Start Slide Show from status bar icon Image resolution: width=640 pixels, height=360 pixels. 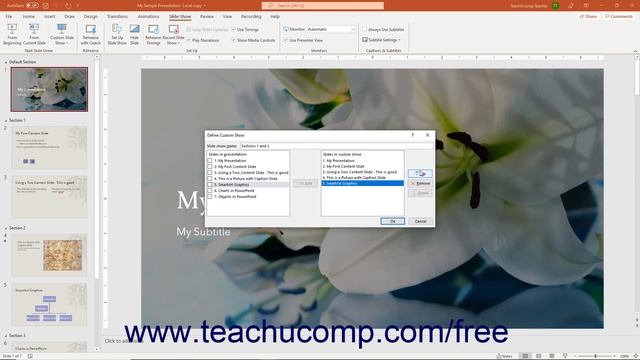pyautogui.click(x=565, y=356)
